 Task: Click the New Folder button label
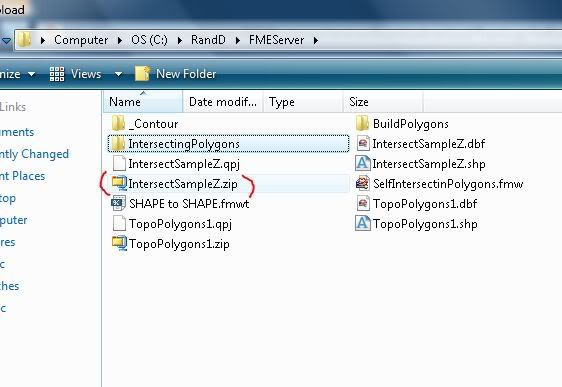(x=186, y=74)
